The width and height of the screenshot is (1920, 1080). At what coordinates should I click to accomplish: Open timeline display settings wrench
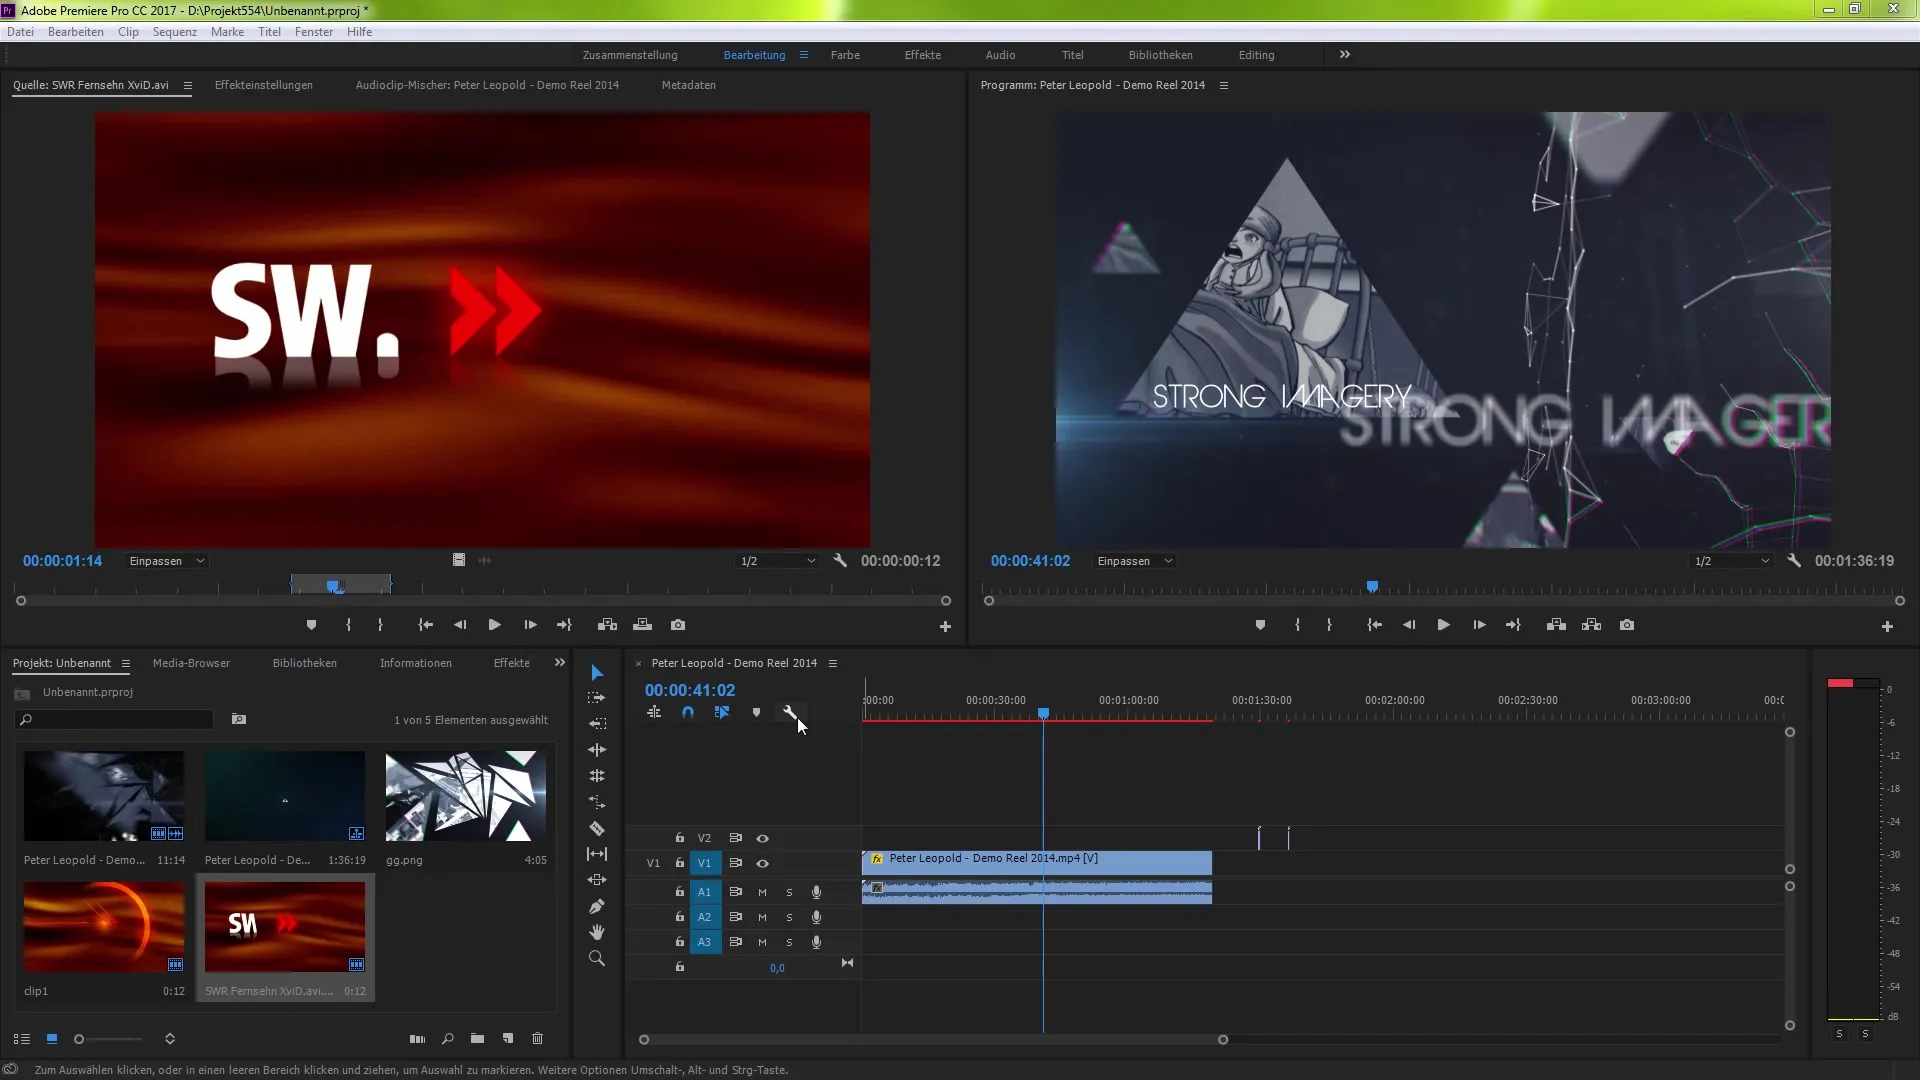[x=790, y=713]
